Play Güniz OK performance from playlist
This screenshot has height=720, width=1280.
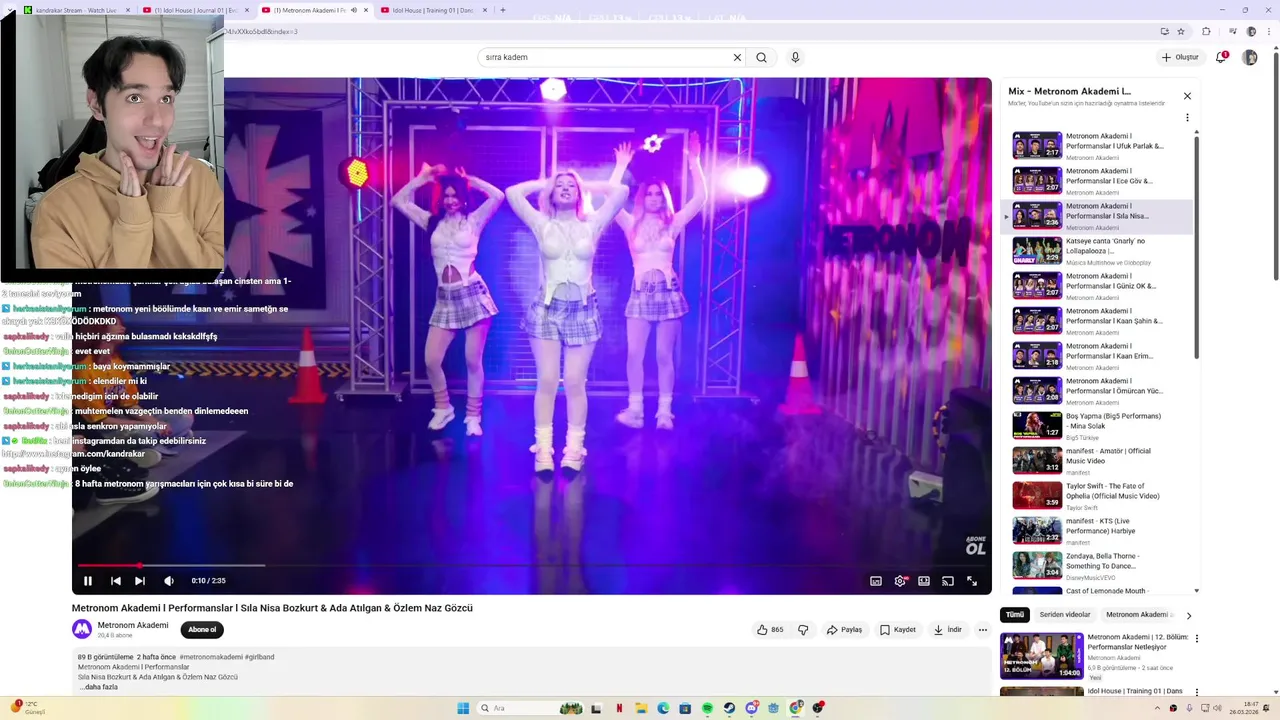pos(1098,286)
